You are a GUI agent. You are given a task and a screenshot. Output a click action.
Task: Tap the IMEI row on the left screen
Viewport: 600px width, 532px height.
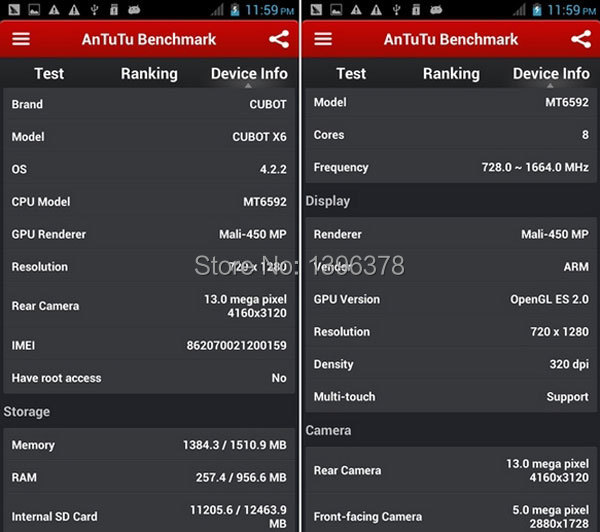[149, 346]
